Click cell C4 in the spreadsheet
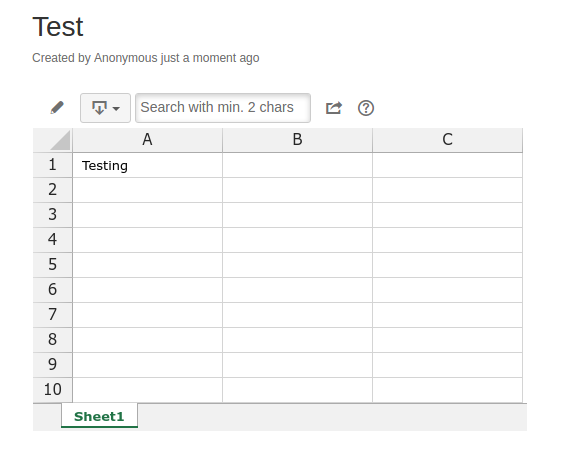This screenshot has height=457, width=585. coord(447,240)
